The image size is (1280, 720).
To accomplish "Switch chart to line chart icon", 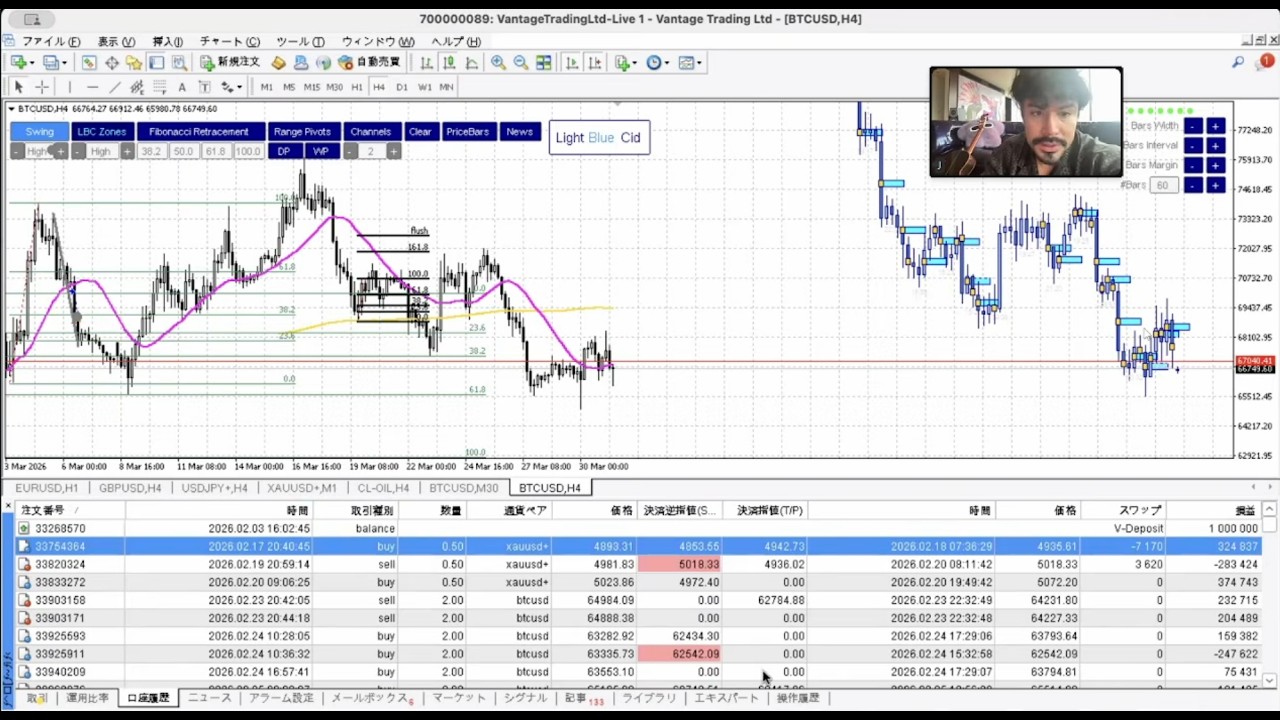I will pyautogui.click(x=472, y=62).
